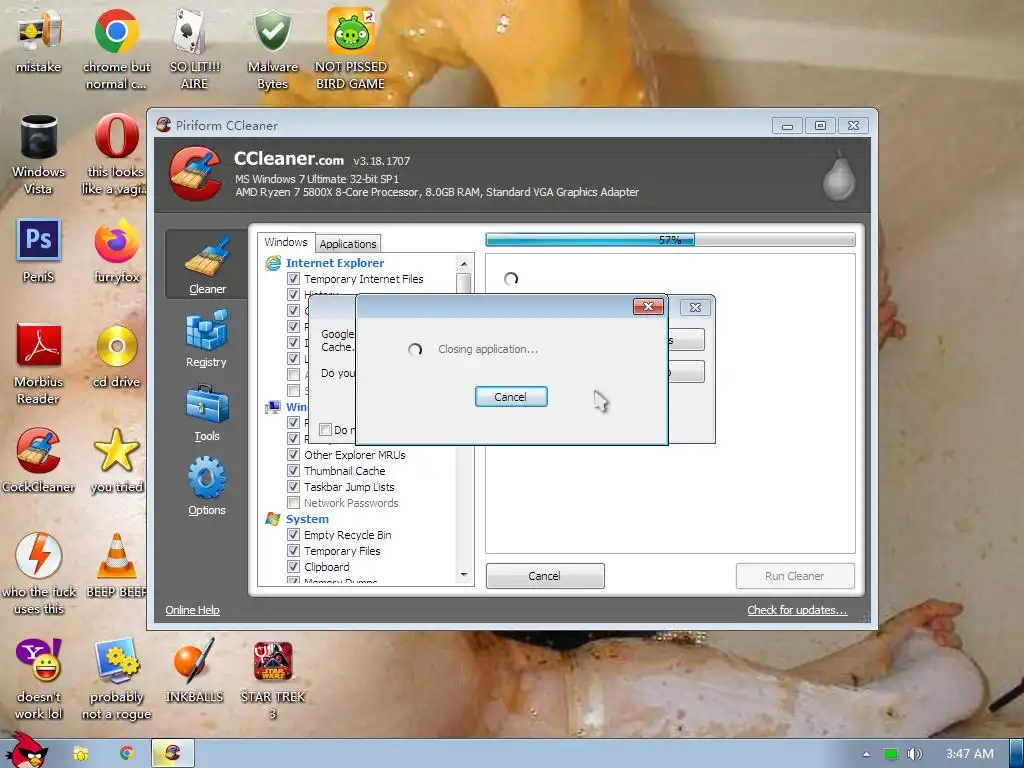Uncheck Taskbar Jump Lists

click(x=293, y=487)
